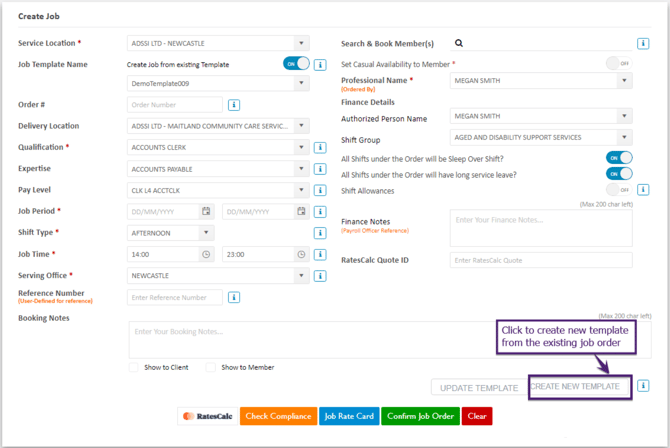Click the red Clear button
670x448 pixels.
click(x=477, y=416)
